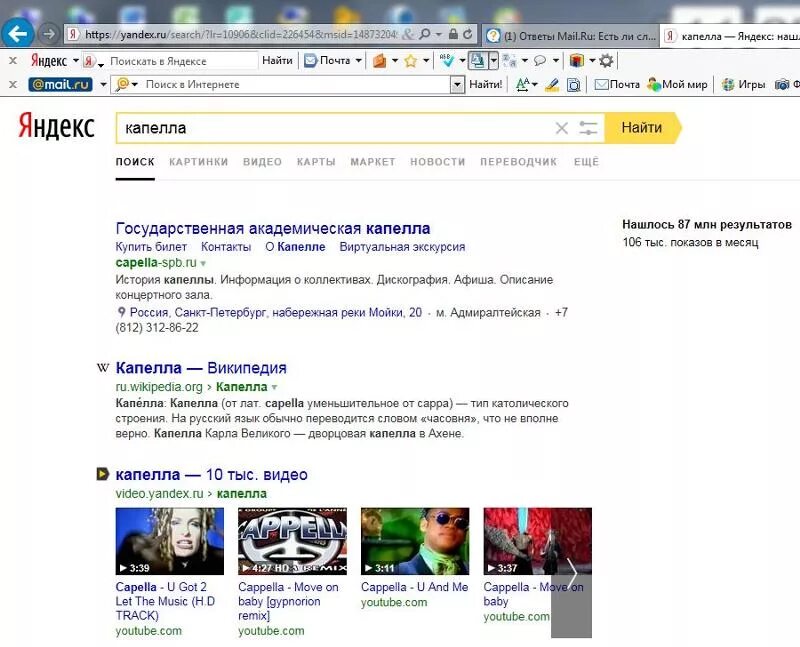Clear the search query with the X icon
The height and width of the screenshot is (647, 800).
coord(562,128)
